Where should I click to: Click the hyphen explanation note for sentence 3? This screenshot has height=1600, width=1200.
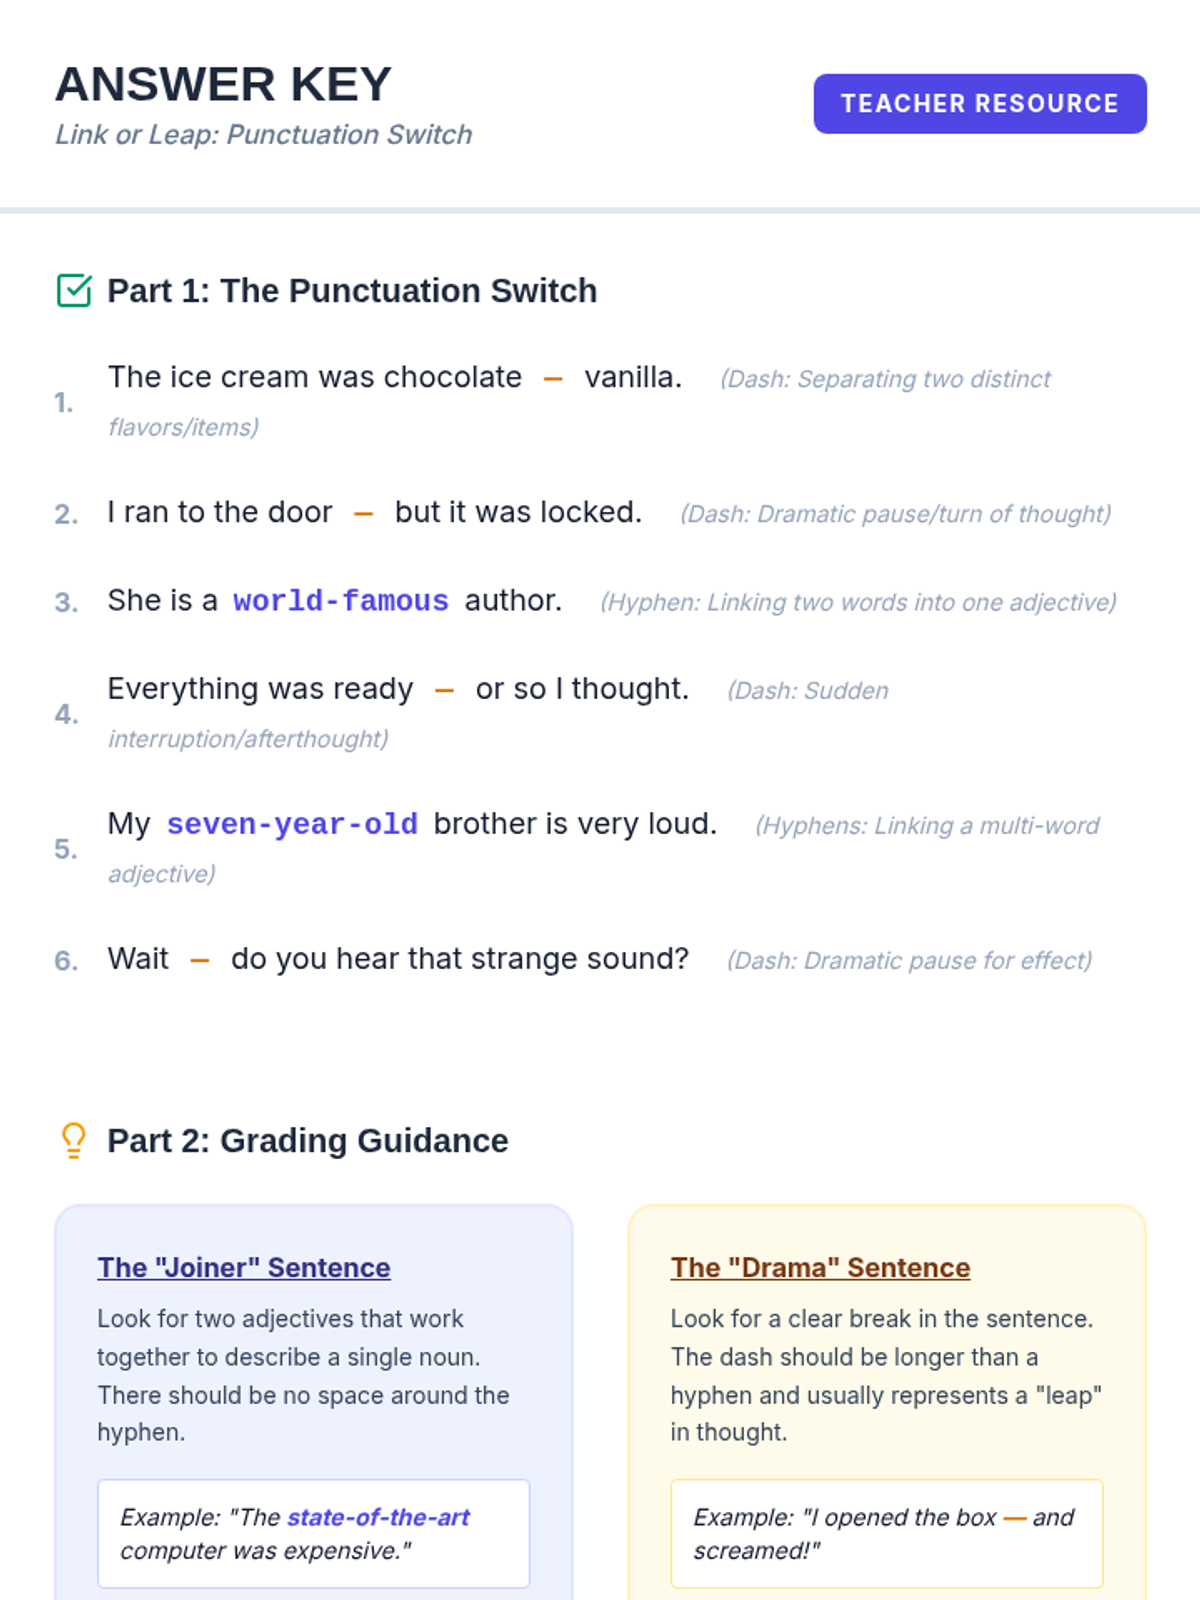point(858,602)
